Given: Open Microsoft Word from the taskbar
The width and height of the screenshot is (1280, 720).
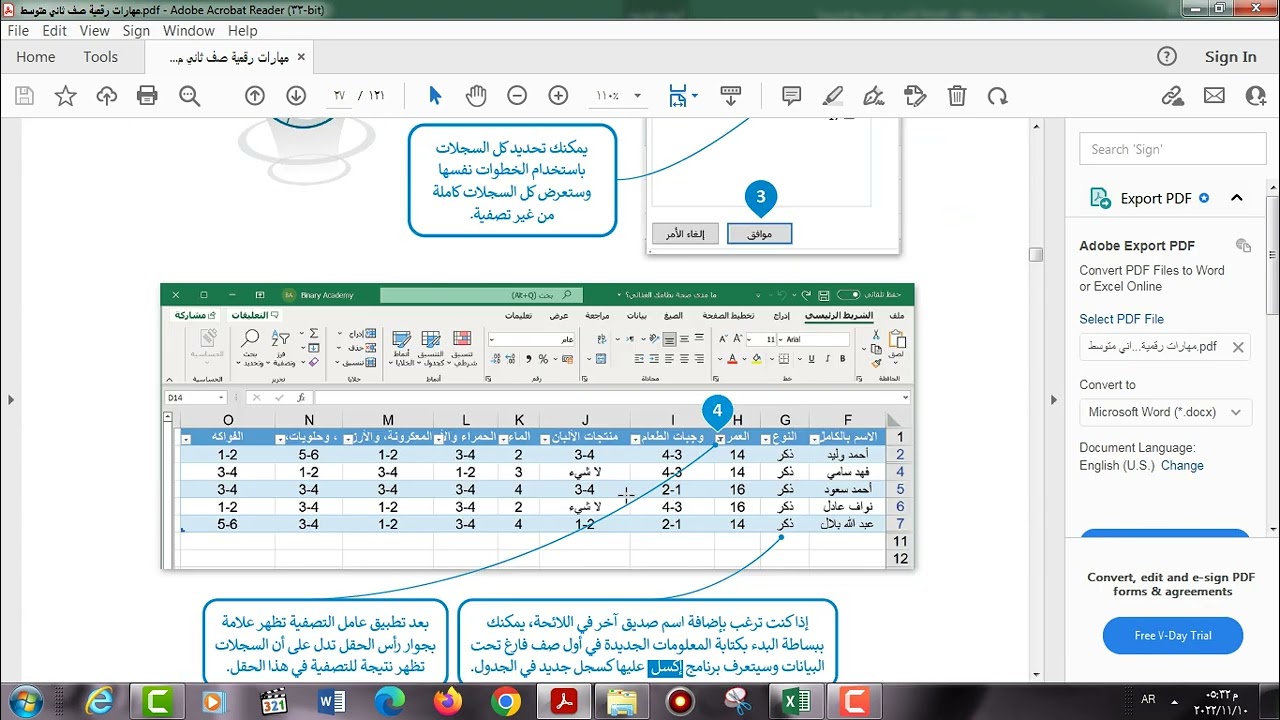Looking at the screenshot, I should pos(330,702).
